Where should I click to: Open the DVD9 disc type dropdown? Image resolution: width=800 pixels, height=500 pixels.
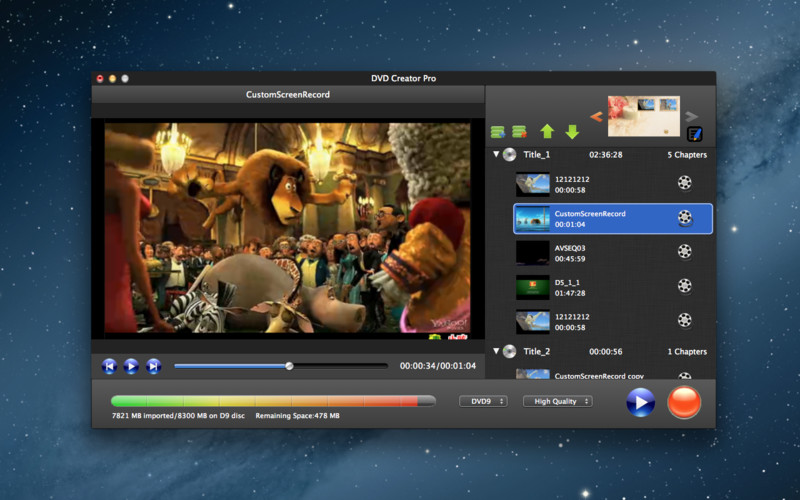point(483,401)
